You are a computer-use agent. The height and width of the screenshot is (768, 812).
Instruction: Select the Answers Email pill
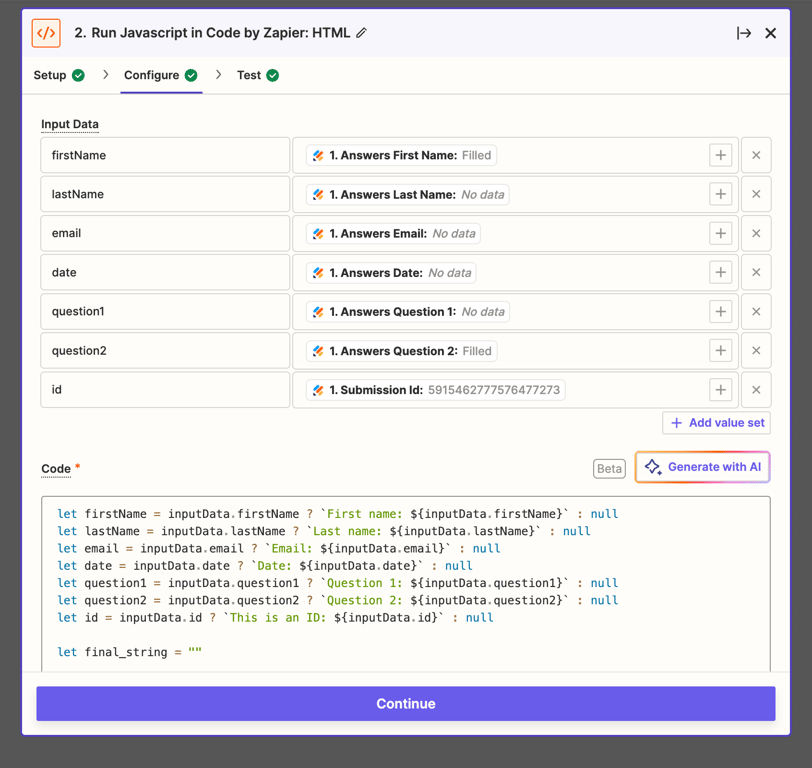[x=393, y=234]
